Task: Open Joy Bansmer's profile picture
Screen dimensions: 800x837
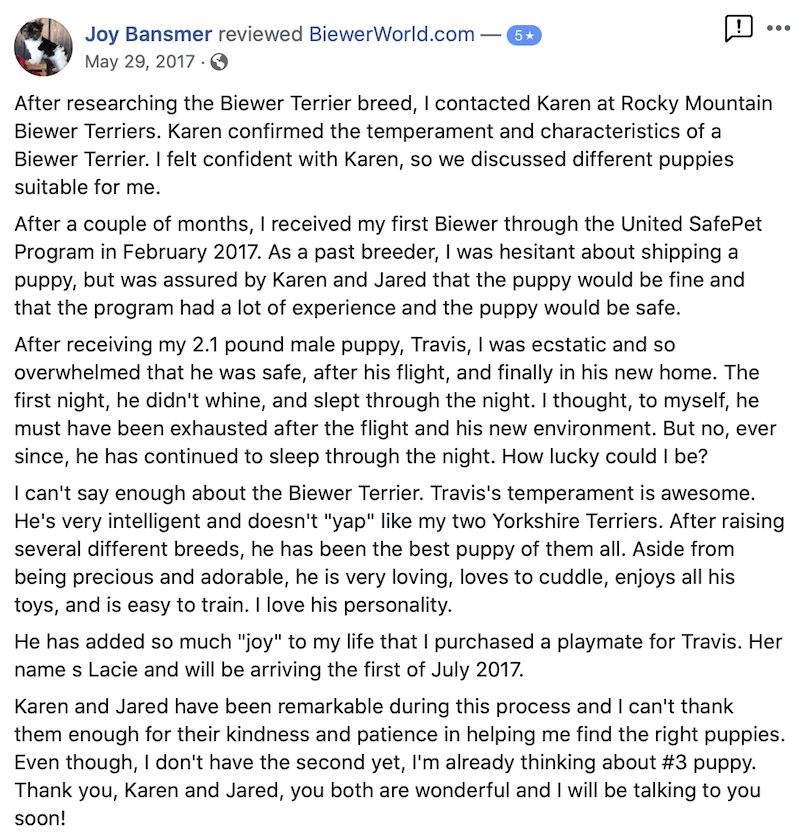Action: click(43, 47)
